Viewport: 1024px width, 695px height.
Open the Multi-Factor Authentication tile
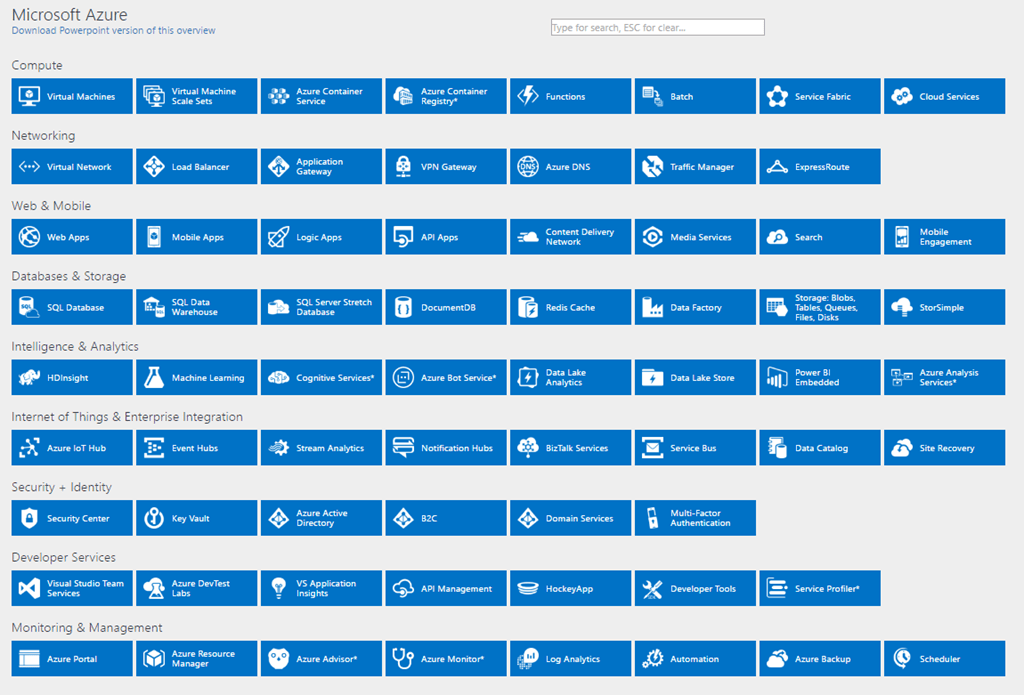(x=696, y=518)
